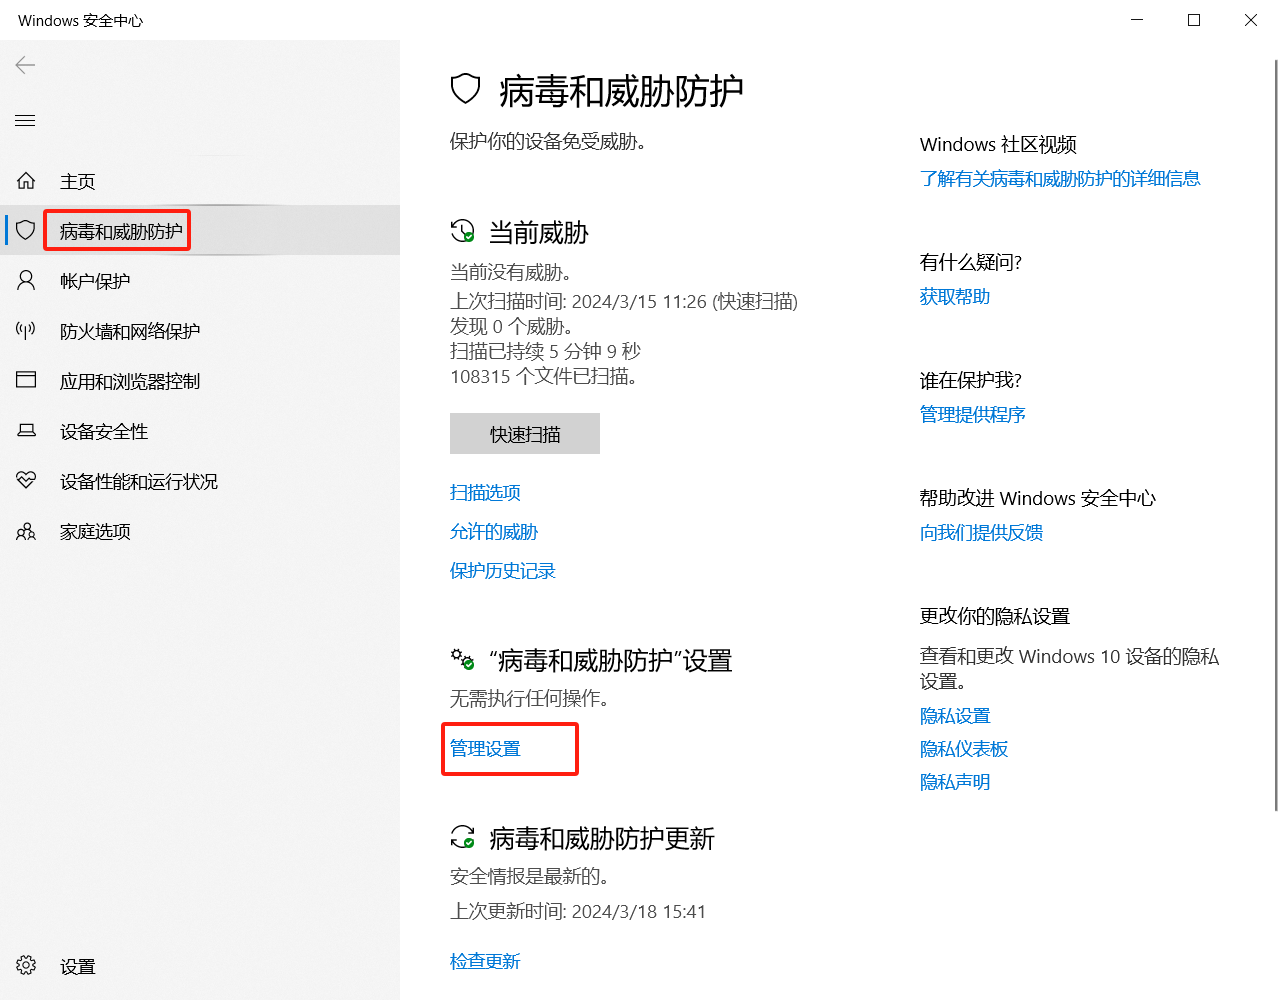The height and width of the screenshot is (1000, 1280).
Task: Click the shield icon in the page header
Action: click(x=466, y=89)
